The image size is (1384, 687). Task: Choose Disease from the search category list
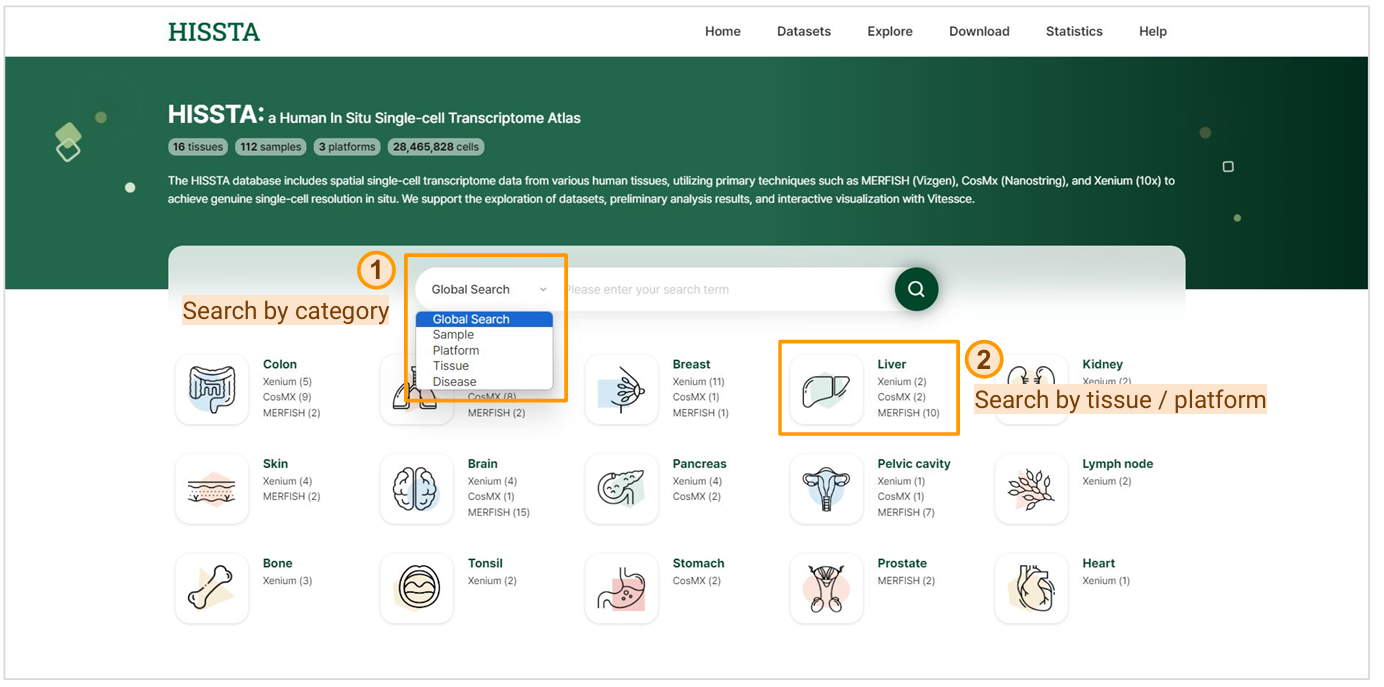(x=454, y=382)
